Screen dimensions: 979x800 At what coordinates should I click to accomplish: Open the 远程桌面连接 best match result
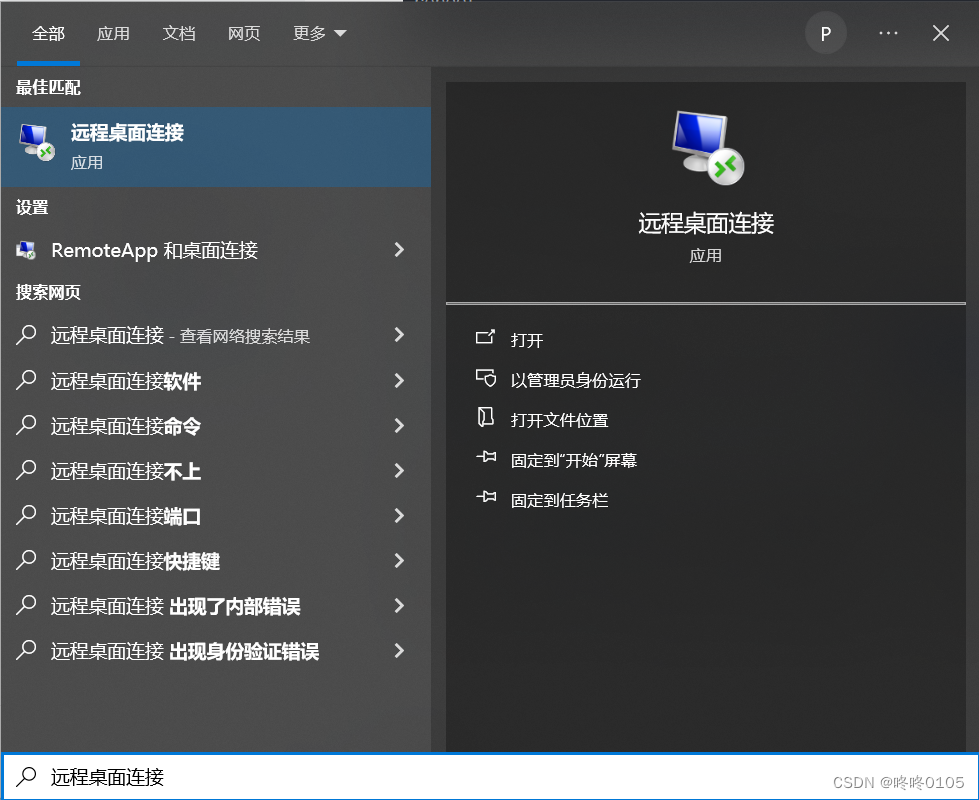216,147
